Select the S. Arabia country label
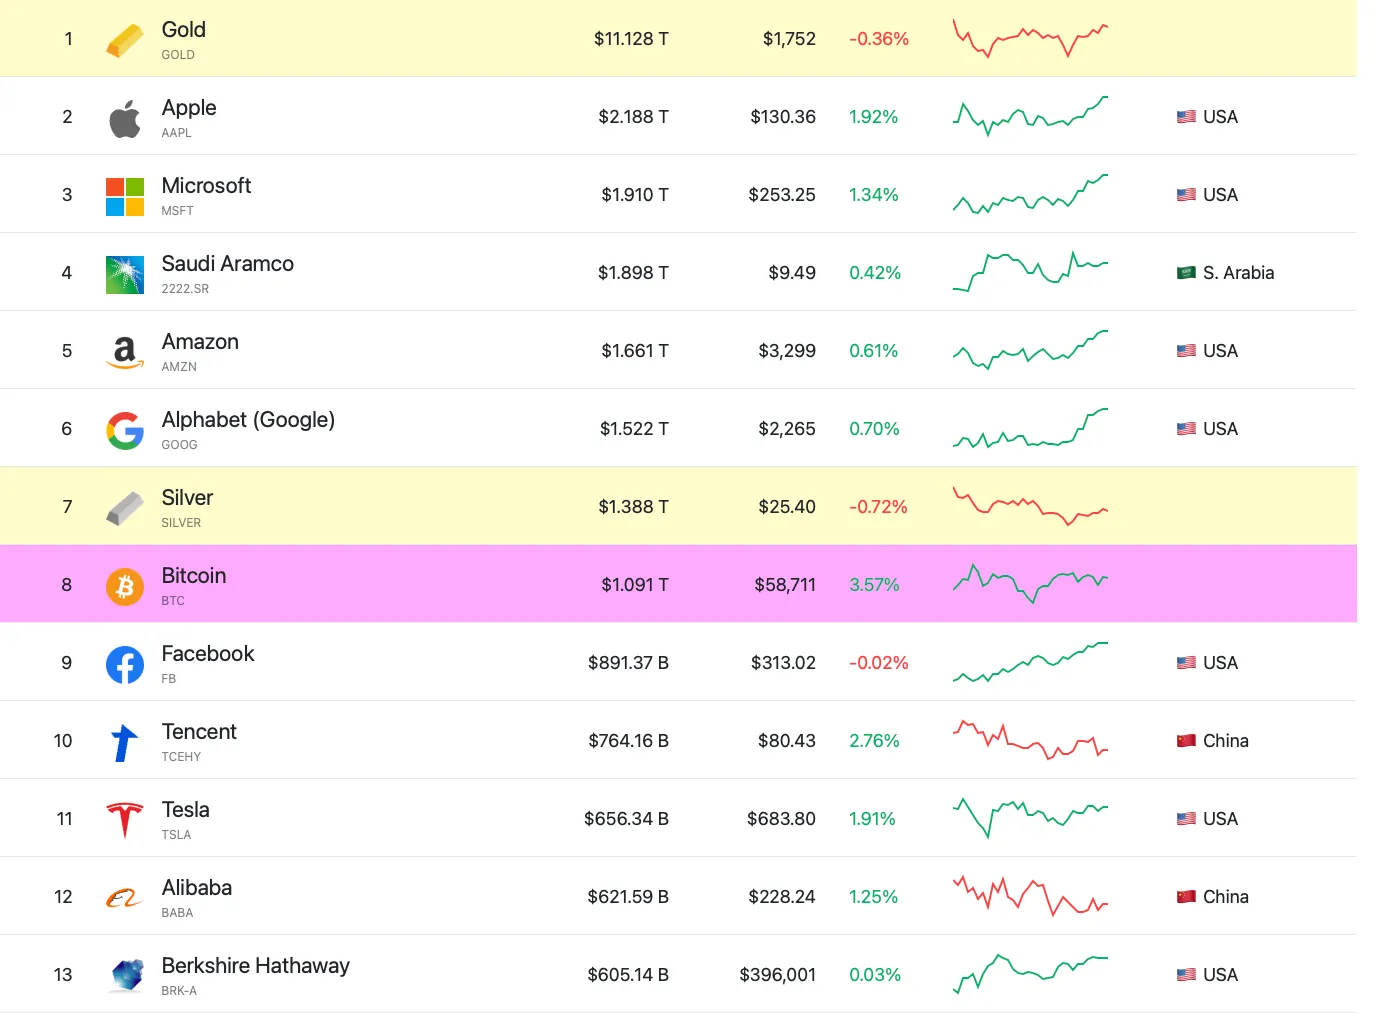 1237,273
